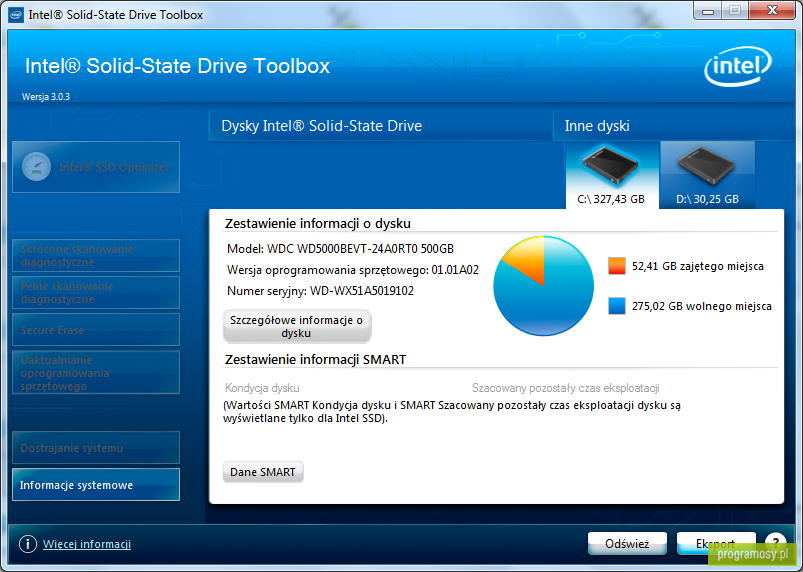Image resolution: width=803 pixels, height=572 pixels.
Task: Open Uaktualnianie oprogramowania sprzętowego
Action: click(x=96, y=373)
